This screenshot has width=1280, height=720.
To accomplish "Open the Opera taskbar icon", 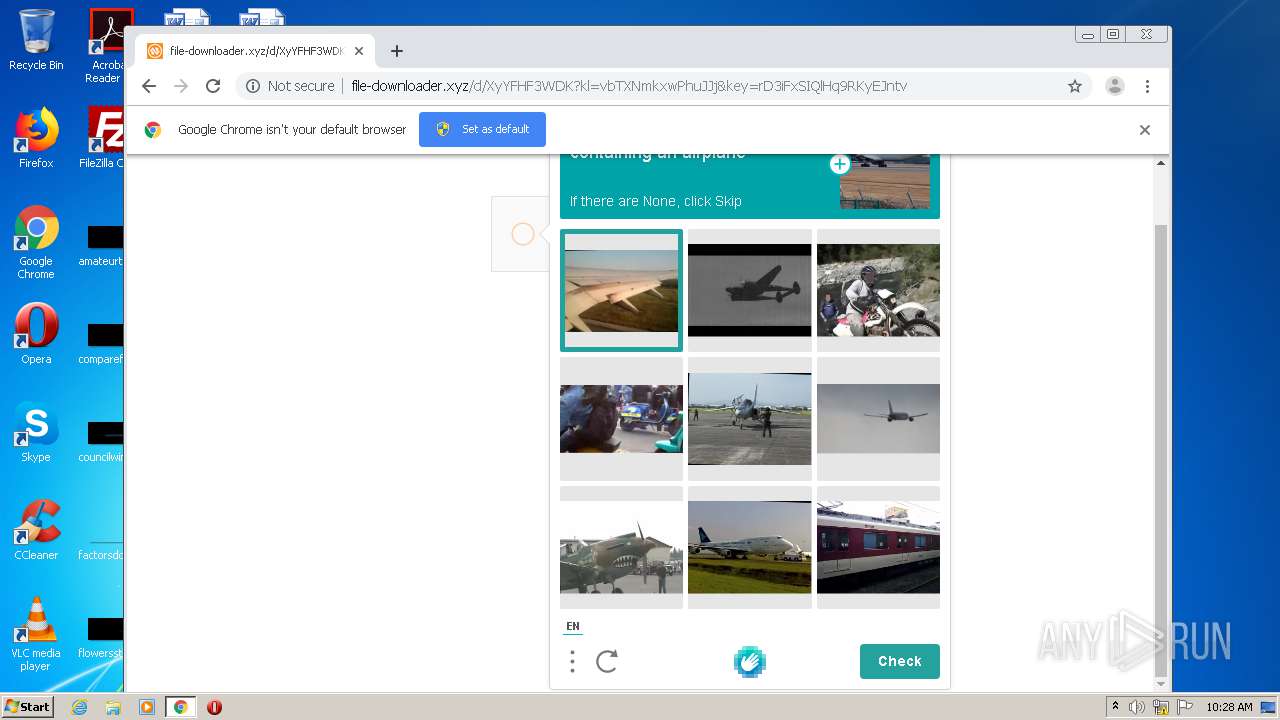I will 214,707.
